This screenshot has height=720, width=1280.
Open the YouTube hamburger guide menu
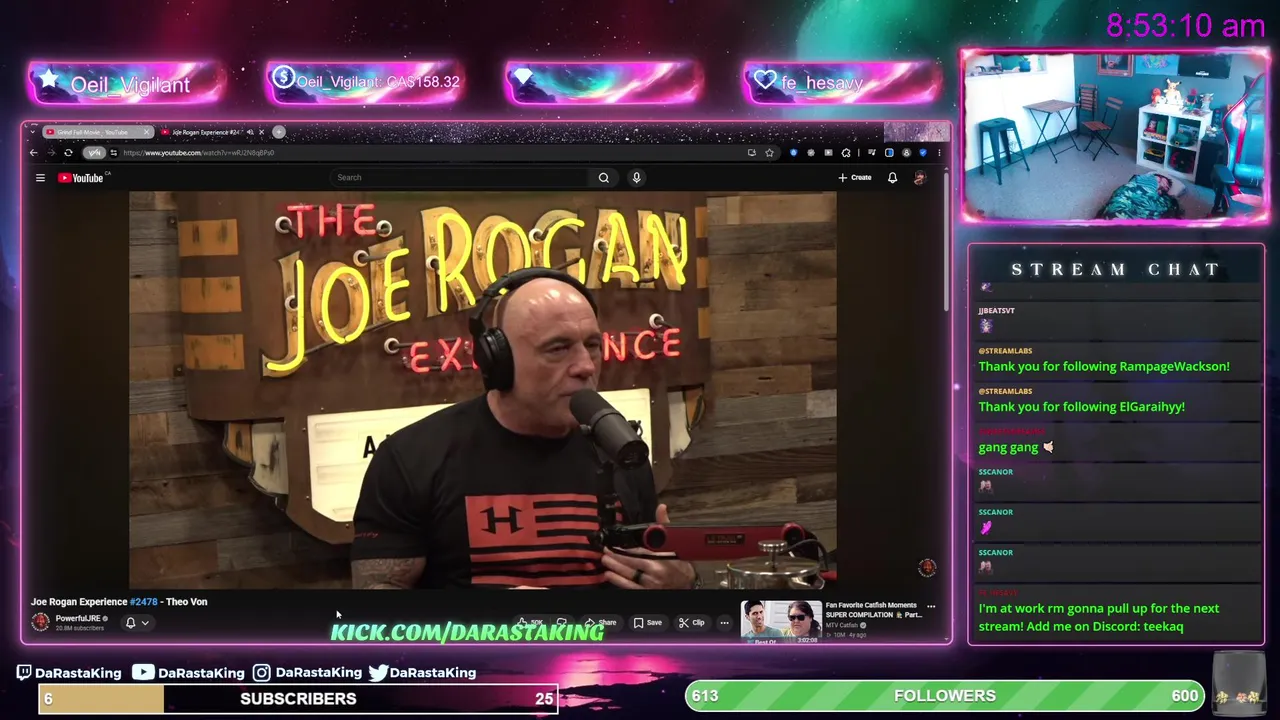(40, 178)
